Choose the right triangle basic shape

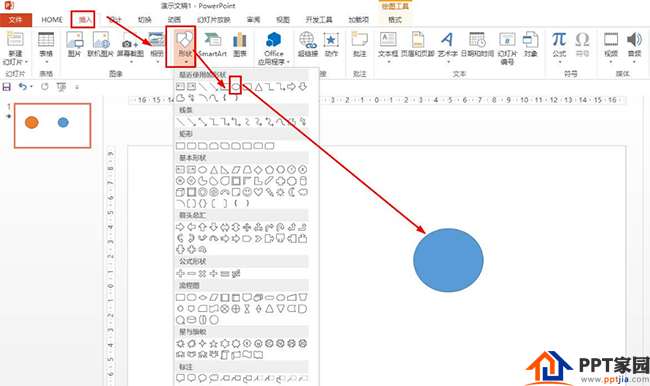[225, 170]
